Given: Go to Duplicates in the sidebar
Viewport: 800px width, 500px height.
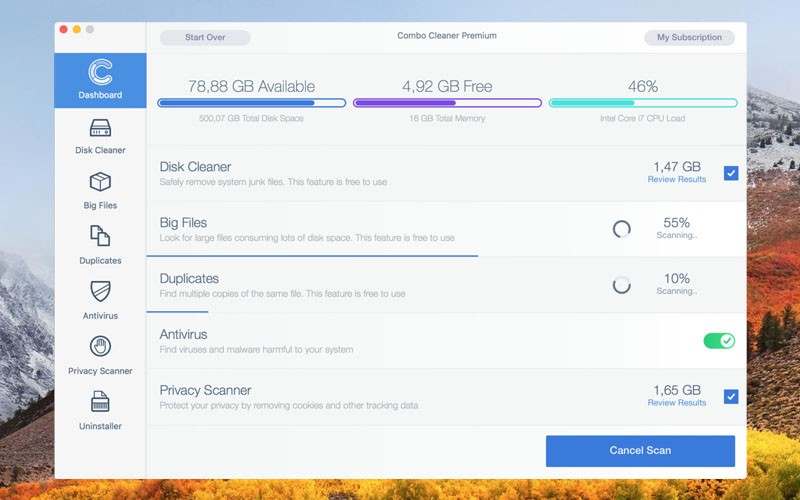Looking at the screenshot, I should [100, 246].
